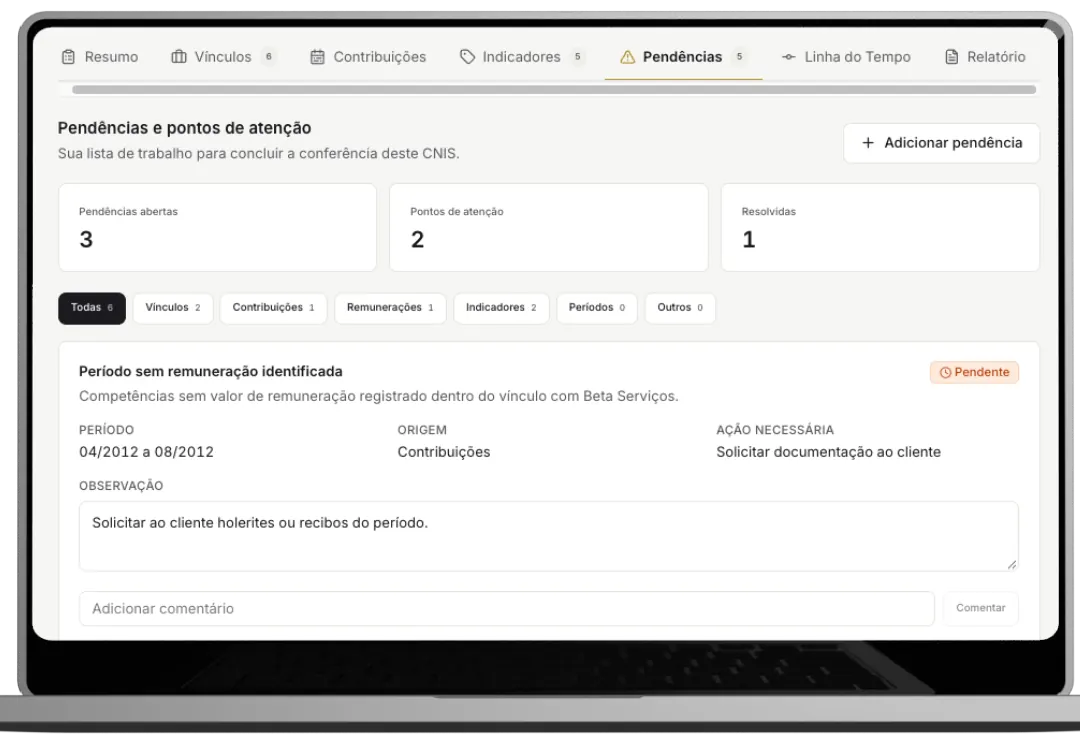Image resolution: width=1080 pixels, height=744 pixels.
Task: Click the heading 'Pendências e pontos de atenção'
Action: click(x=185, y=127)
